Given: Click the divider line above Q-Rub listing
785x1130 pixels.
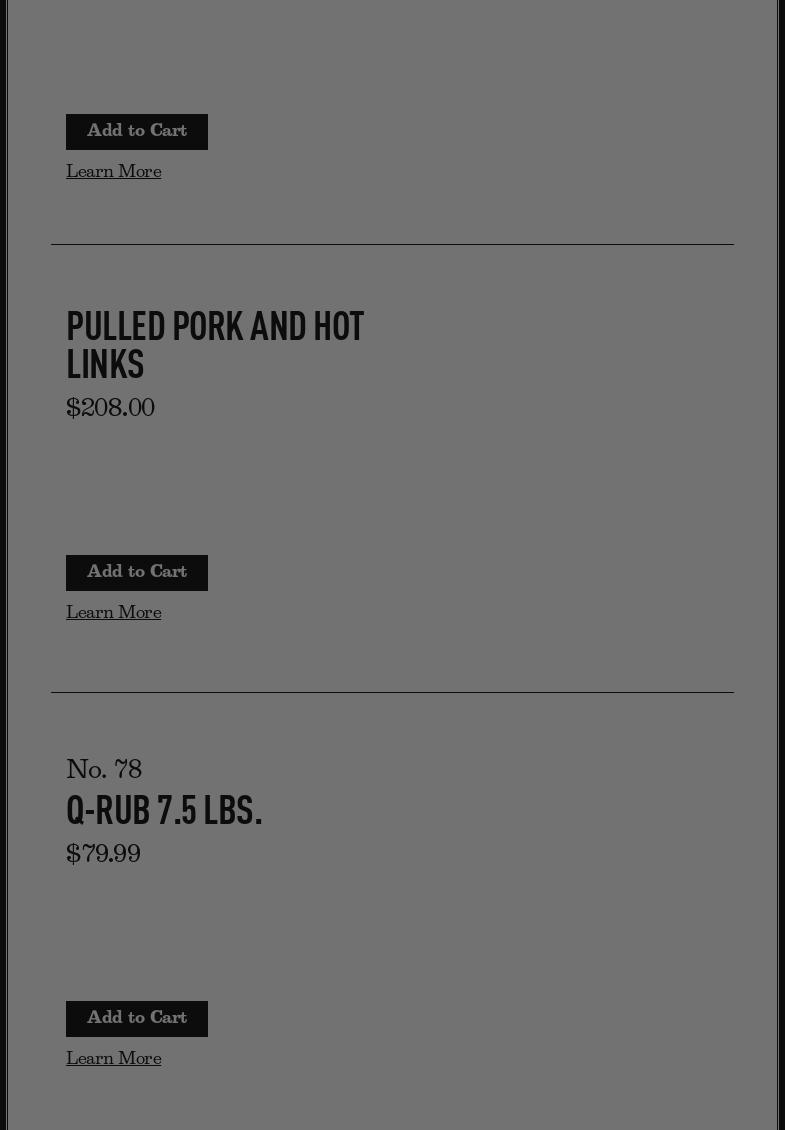Looking at the screenshot, I should (x=392, y=692).
